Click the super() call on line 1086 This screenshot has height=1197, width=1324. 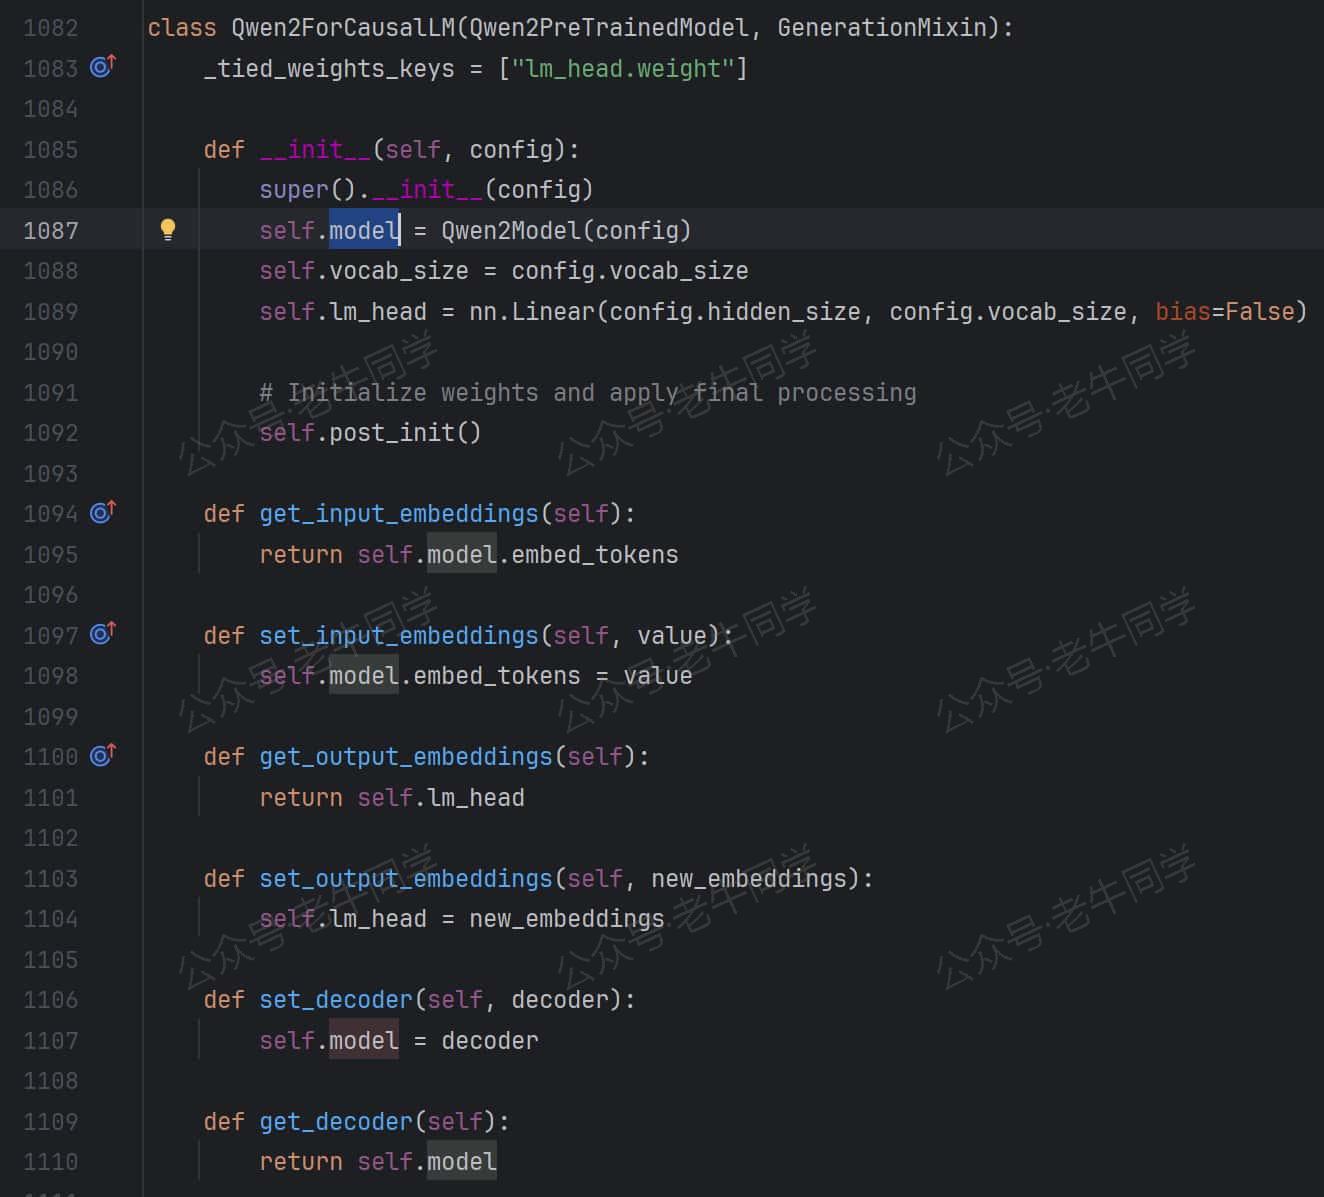(x=308, y=190)
